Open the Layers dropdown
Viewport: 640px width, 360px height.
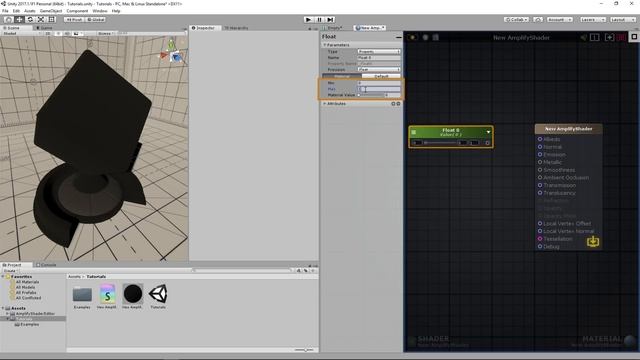click(592, 20)
